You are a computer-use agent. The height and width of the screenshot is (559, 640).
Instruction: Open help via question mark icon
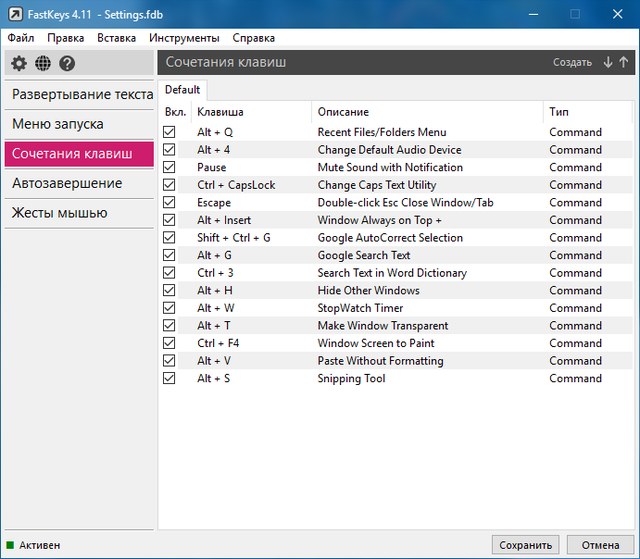pos(67,63)
